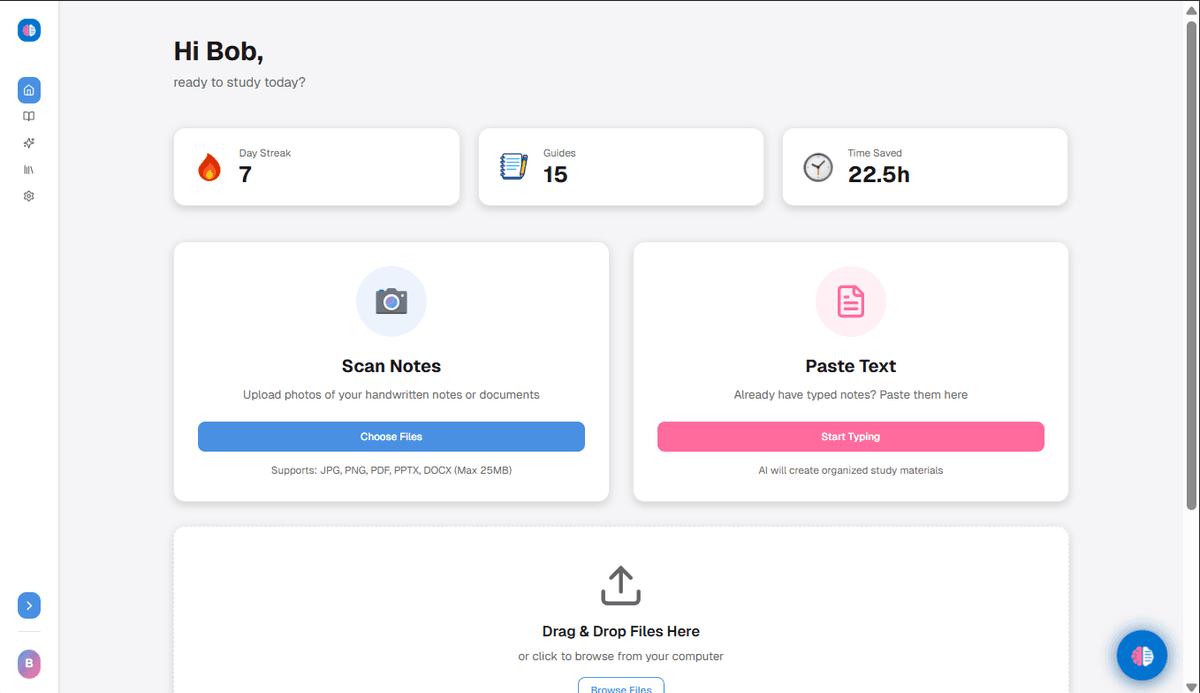The width and height of the screenshot is (1200, 693).
Task: Select the AI sparkles icon in sidebar
Action: click(28, 143)
